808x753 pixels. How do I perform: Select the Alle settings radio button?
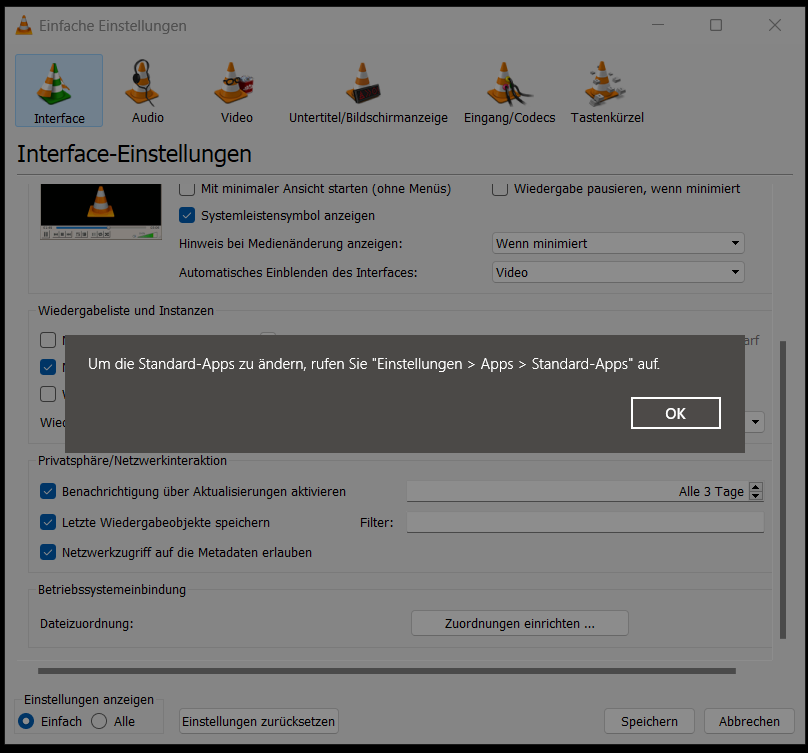pos(99,721)
